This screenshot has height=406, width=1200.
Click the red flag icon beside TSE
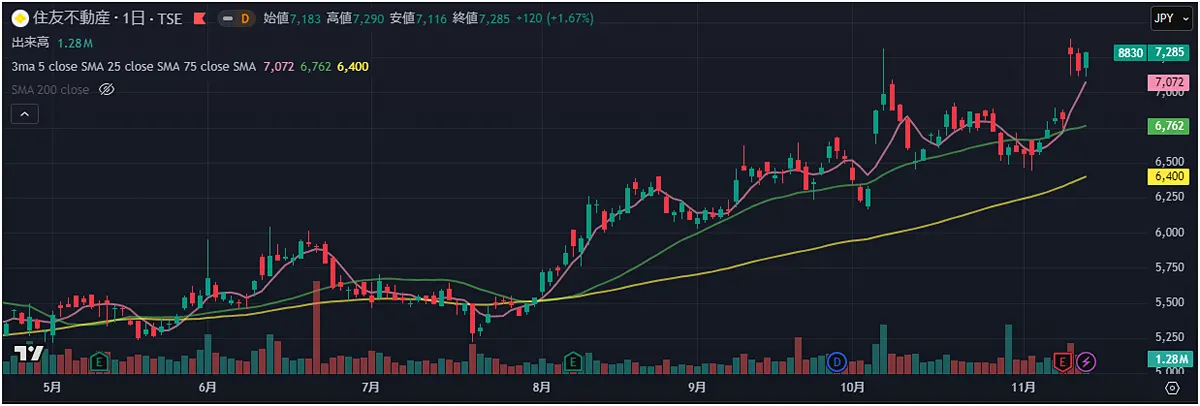click(199, 19)
